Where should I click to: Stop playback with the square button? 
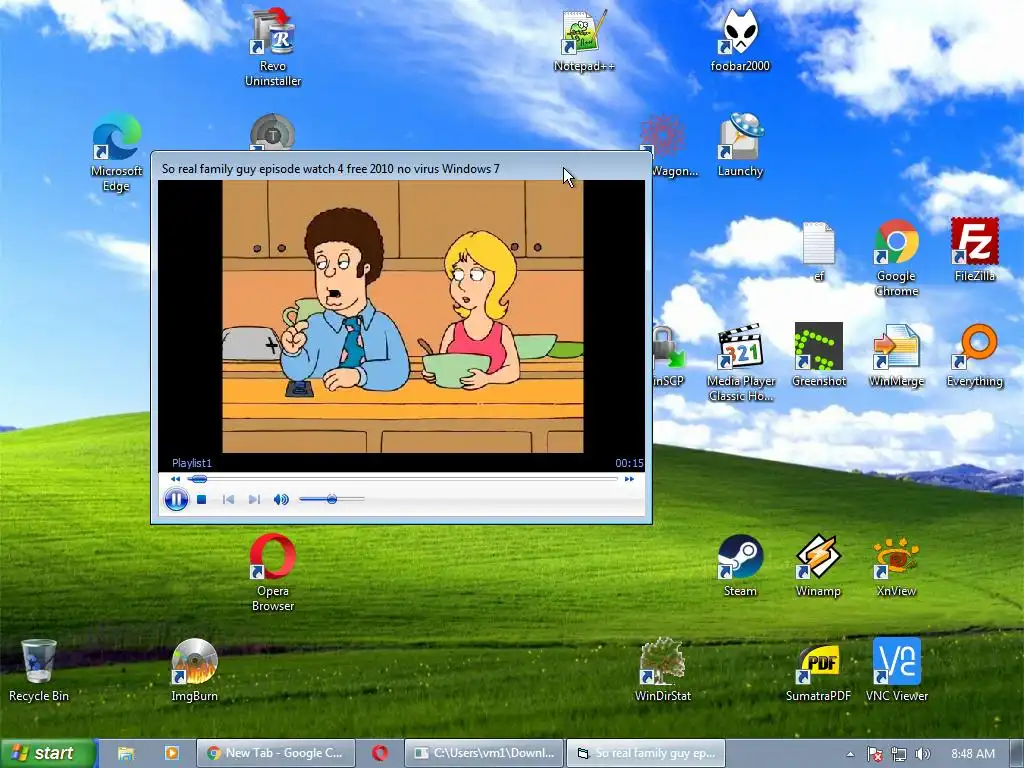[202, 500]
